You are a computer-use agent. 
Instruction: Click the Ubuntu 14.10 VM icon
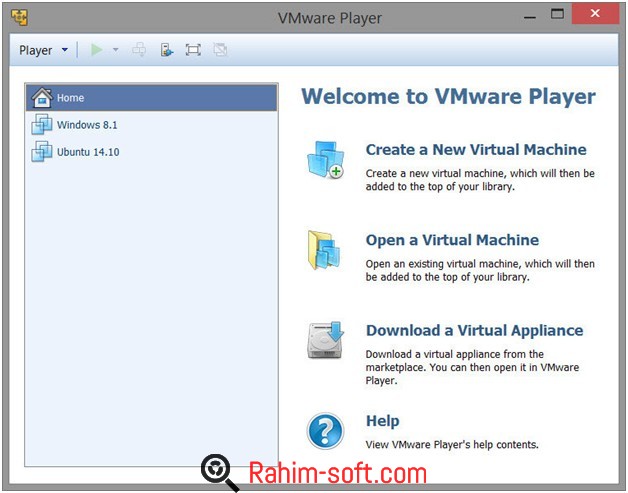(x=42, y=151)
